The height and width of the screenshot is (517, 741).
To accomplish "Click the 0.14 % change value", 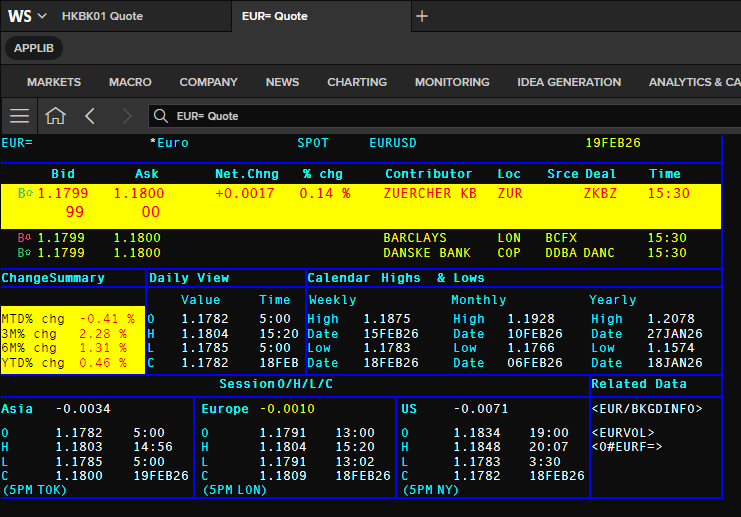I will pyautogui.click(x=325, y=193).
